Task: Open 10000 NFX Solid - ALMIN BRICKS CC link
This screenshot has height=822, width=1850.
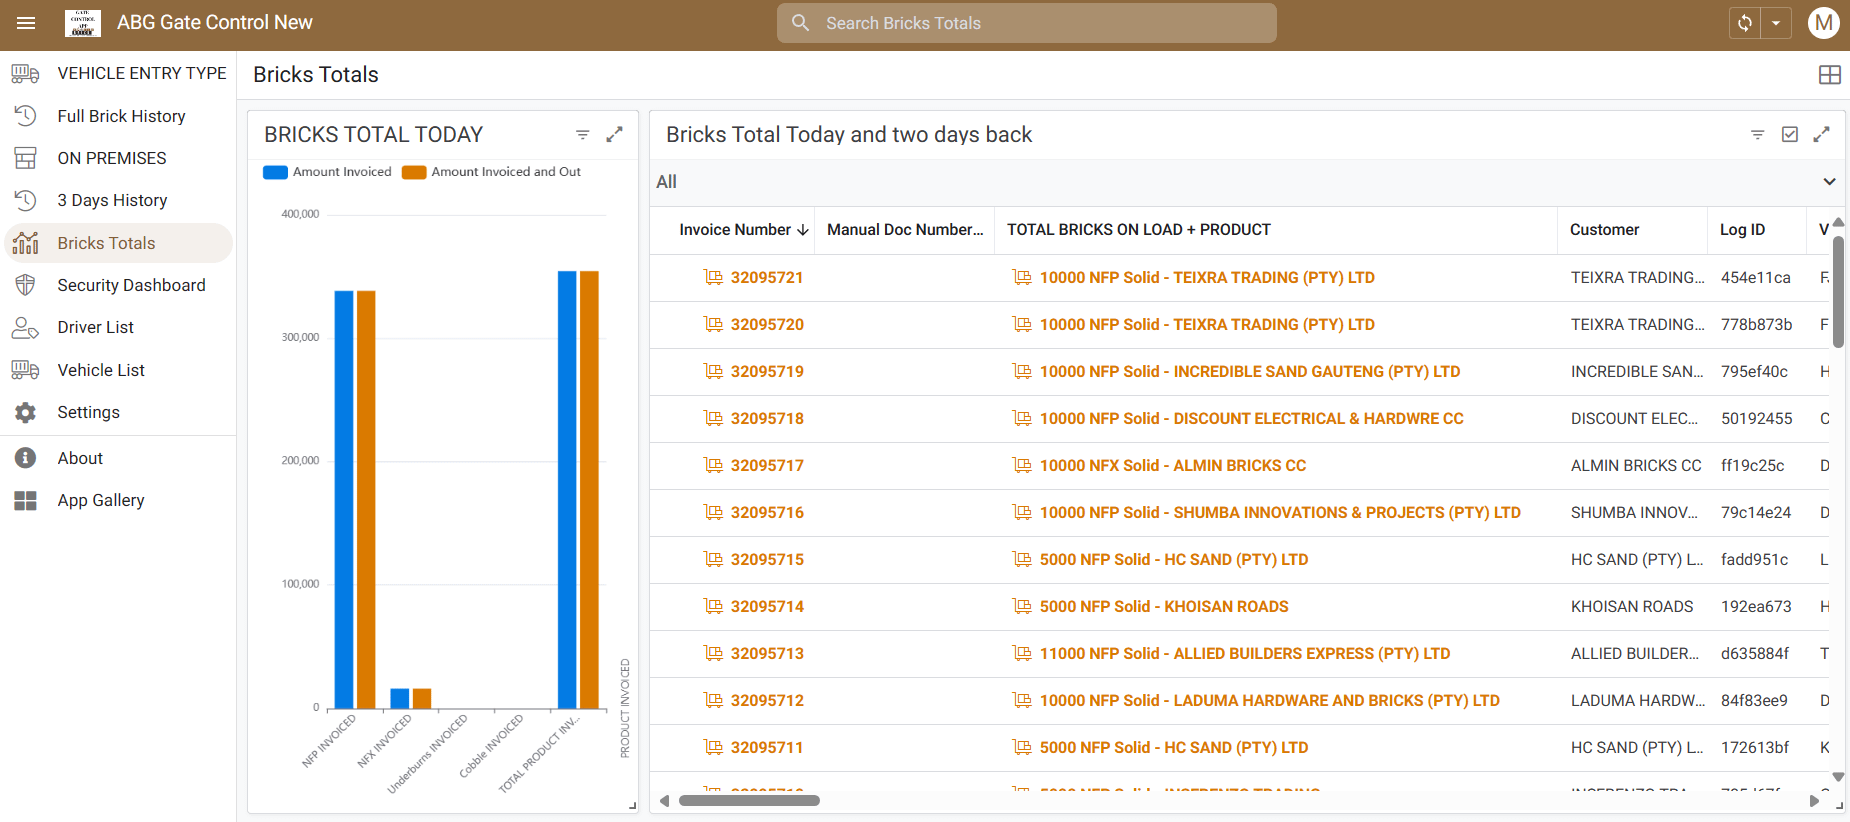Action: tap(1172, 466)
